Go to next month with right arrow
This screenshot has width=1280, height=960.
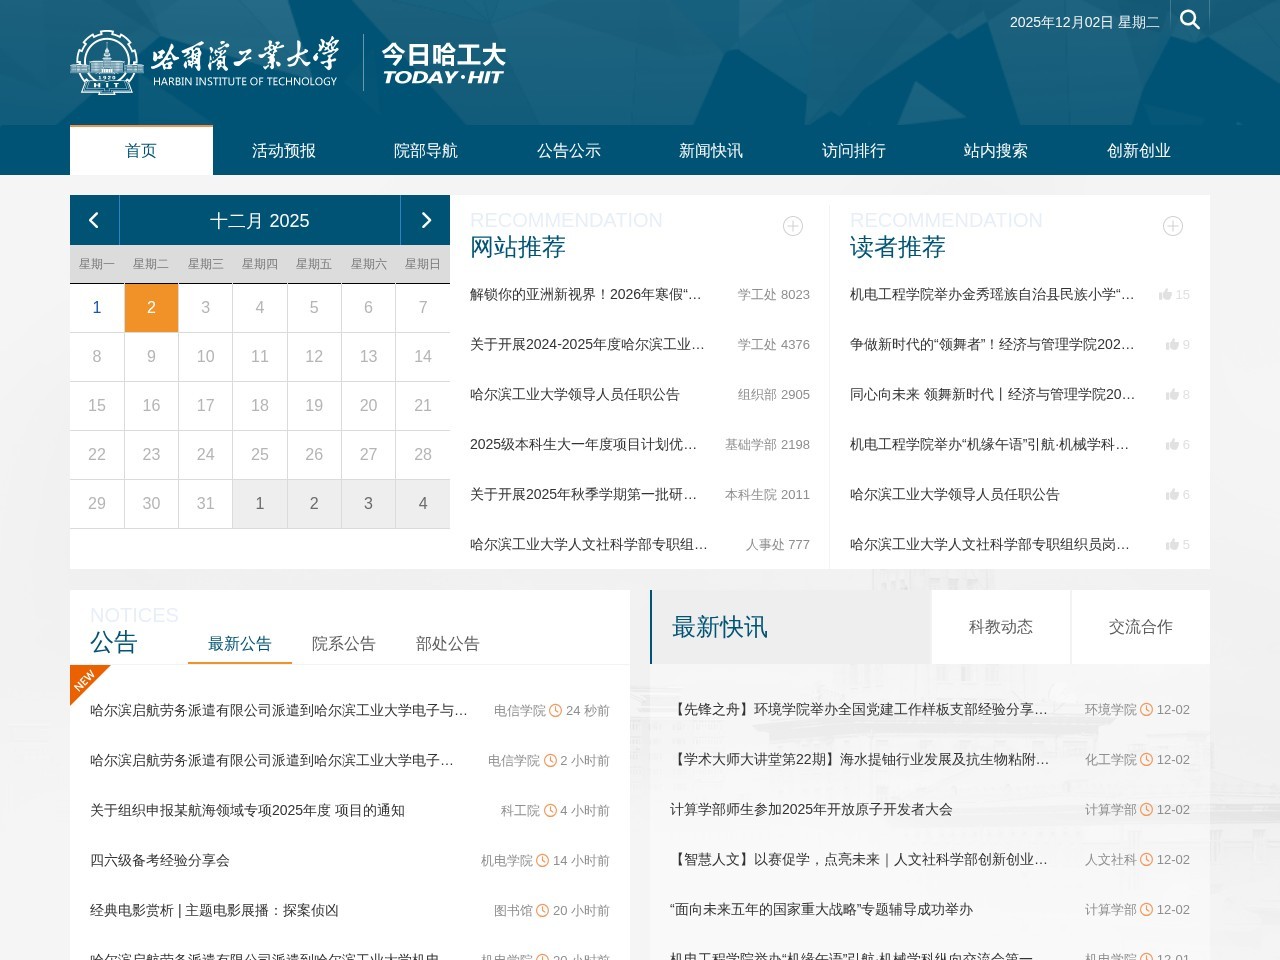click(x=426, y=220)
